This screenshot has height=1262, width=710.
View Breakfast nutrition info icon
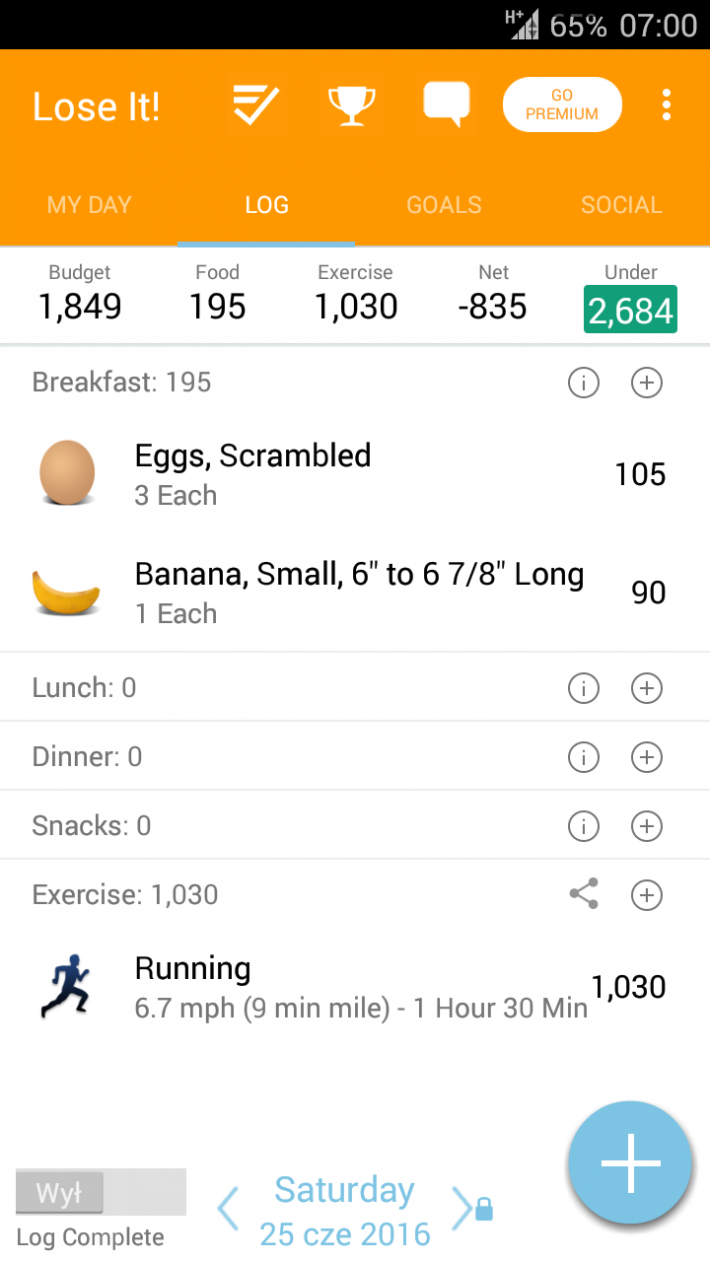[x=583, y=383]
